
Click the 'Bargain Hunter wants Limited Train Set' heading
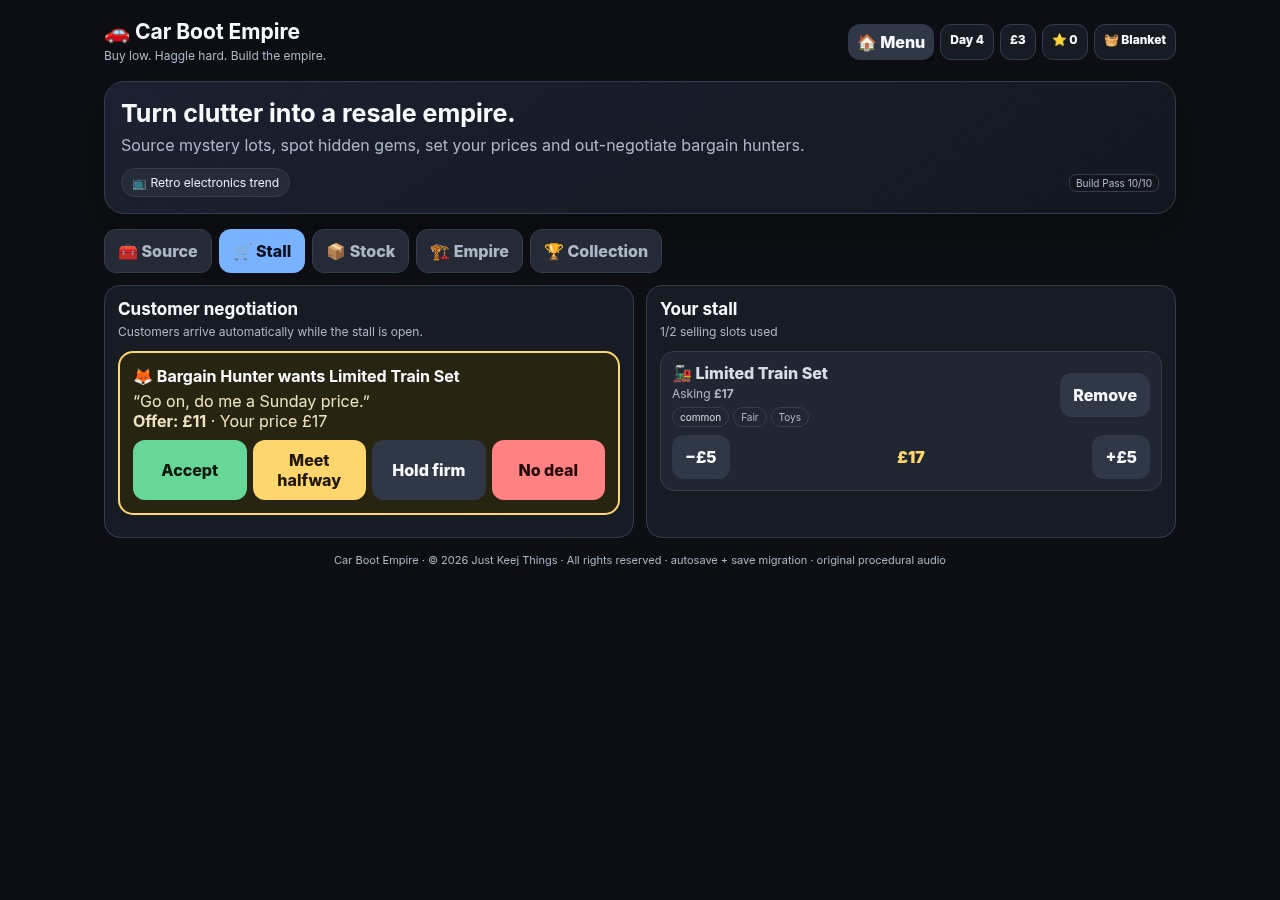pos(296,376)
